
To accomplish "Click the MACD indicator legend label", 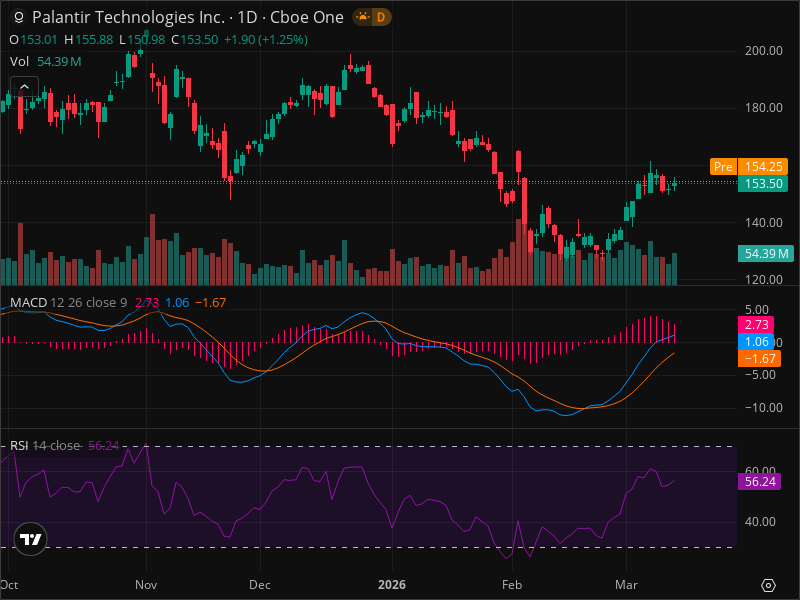I will tap(29, 303).
